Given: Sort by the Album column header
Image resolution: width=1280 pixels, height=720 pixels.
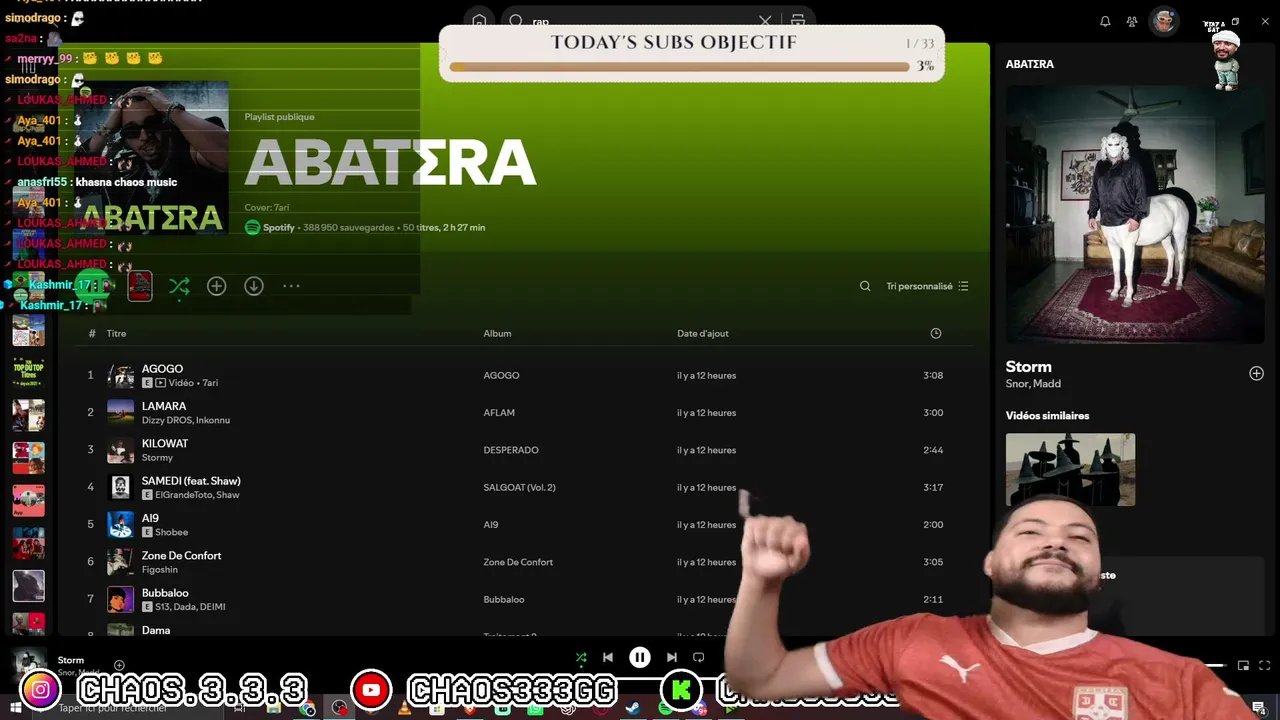Looking at the screenshot, I should (497, 333).
